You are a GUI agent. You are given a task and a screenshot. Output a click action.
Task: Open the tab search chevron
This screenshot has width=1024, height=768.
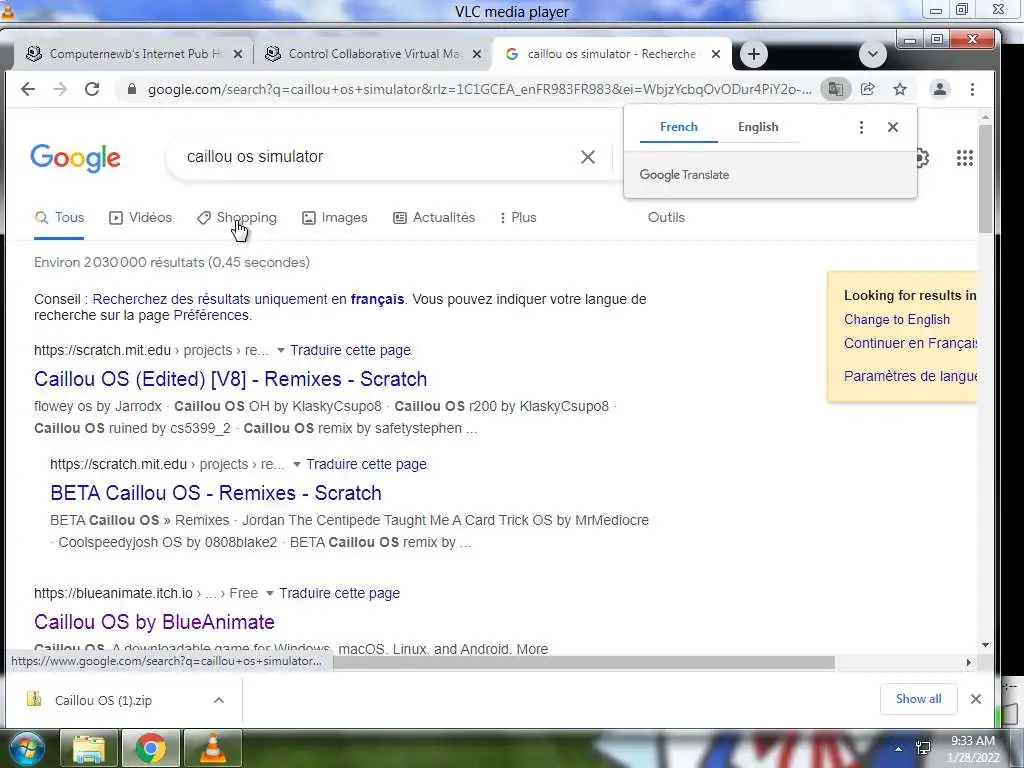pos(872,54)
